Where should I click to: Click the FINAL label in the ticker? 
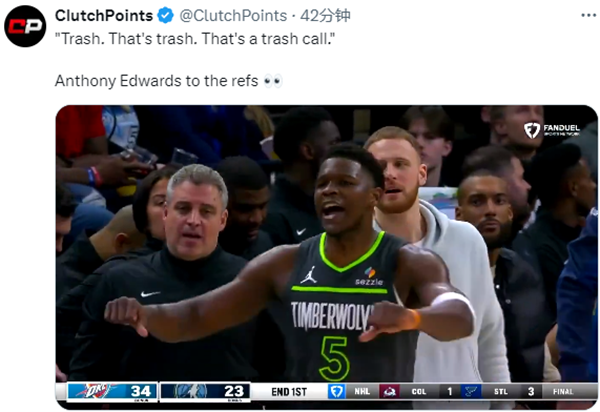563,391
